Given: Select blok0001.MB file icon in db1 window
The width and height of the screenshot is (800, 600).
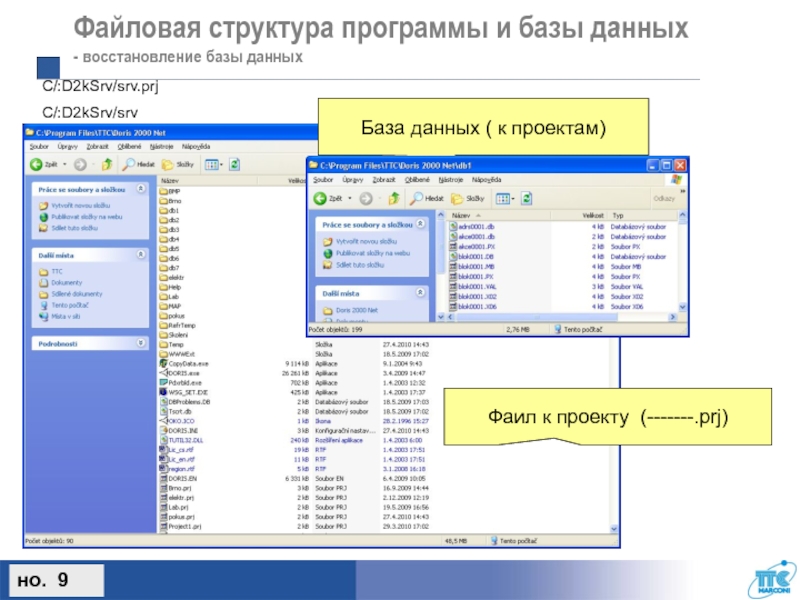Looking at the screenshot, I should [453, 266].
